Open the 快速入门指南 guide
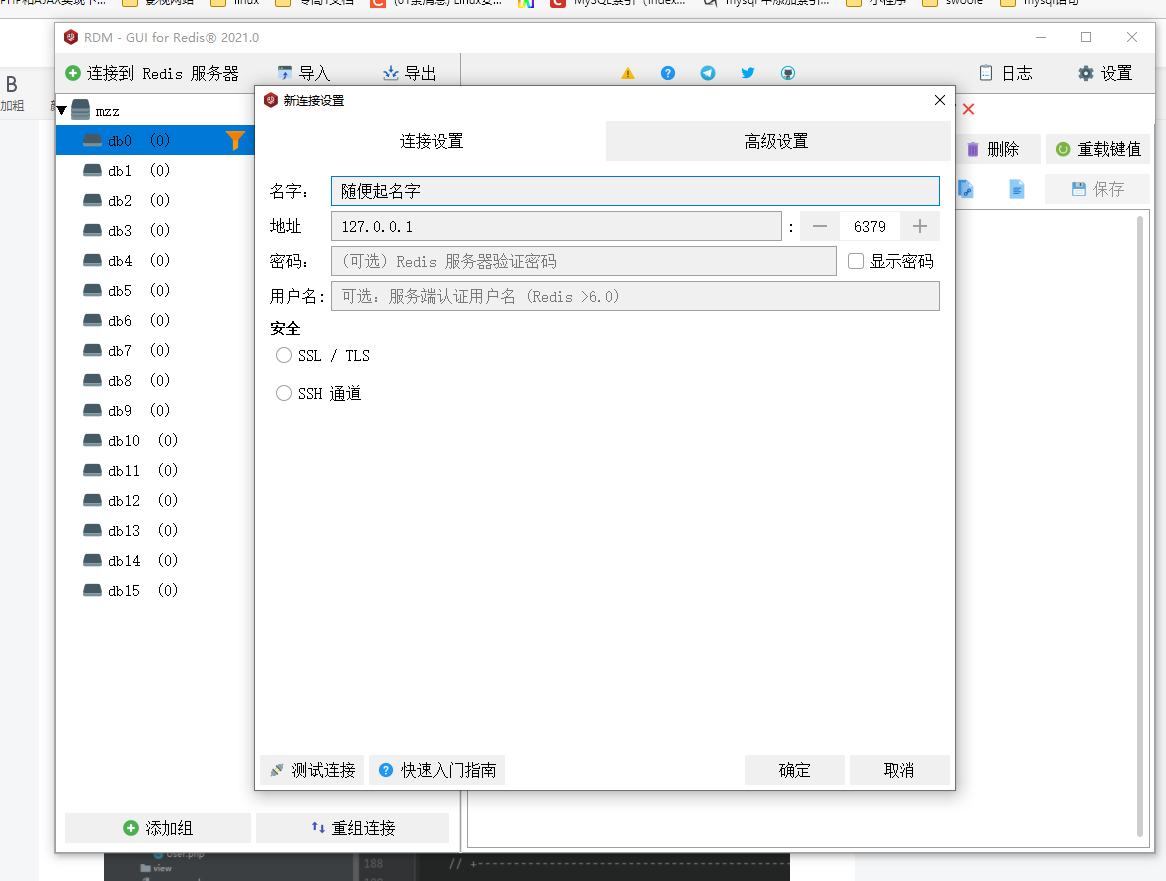 pos(437,770)
